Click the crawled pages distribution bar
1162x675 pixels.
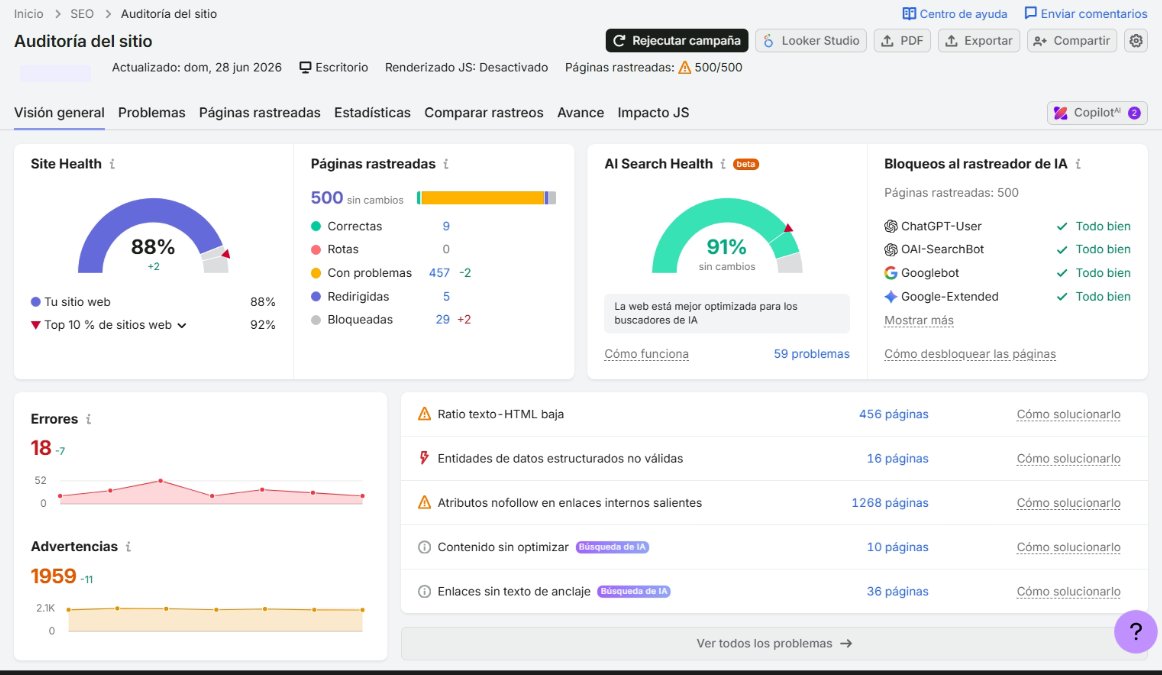pyautogui.click(x=486, y=198)
